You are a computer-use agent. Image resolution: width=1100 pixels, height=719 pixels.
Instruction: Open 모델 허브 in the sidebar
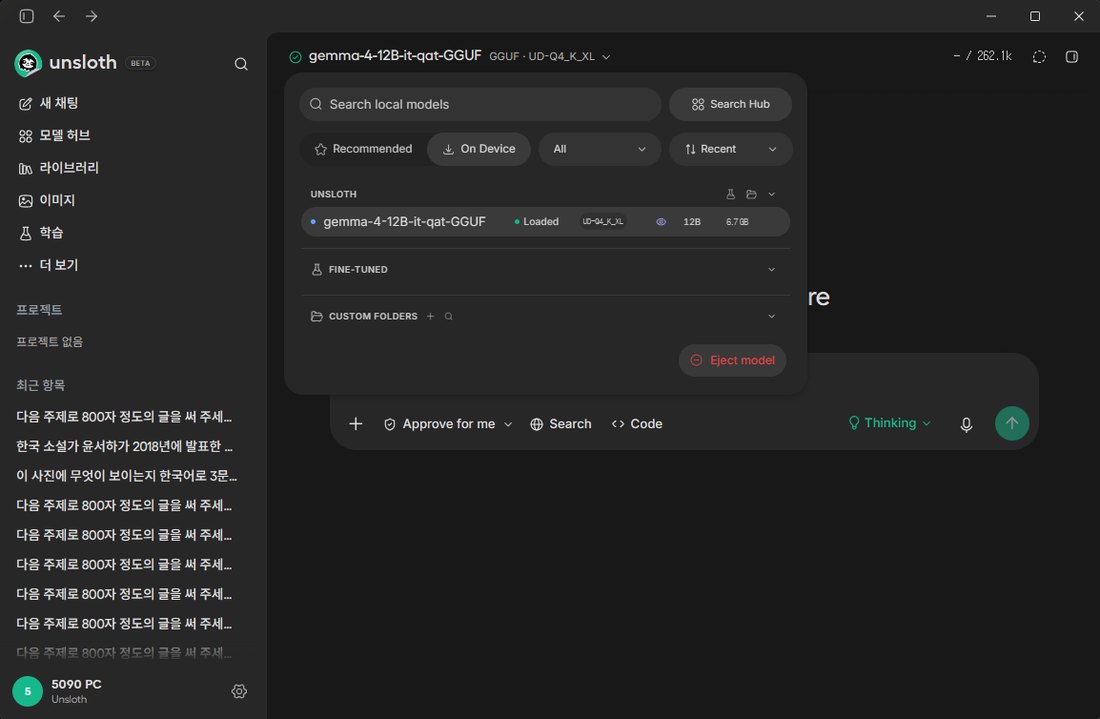54,136
